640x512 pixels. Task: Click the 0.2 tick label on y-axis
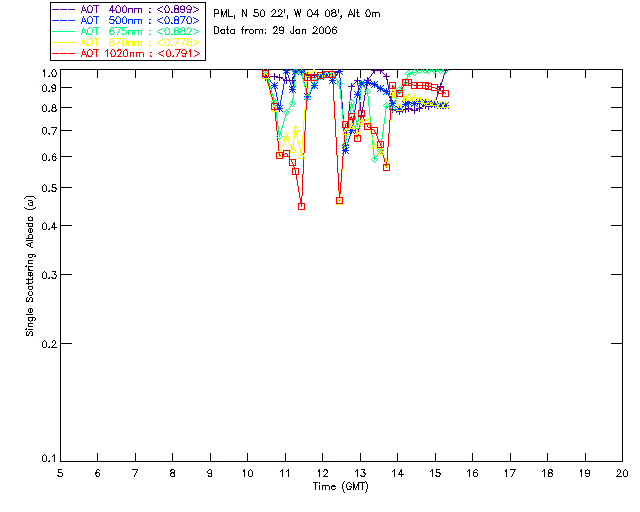coord(46,343)
